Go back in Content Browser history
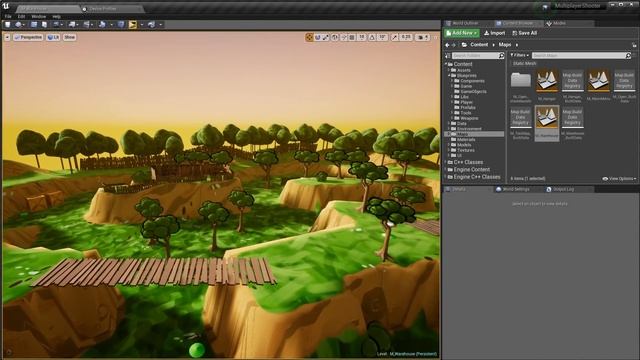The height and width of the screenshot is (360, 640). click(447, 45)
